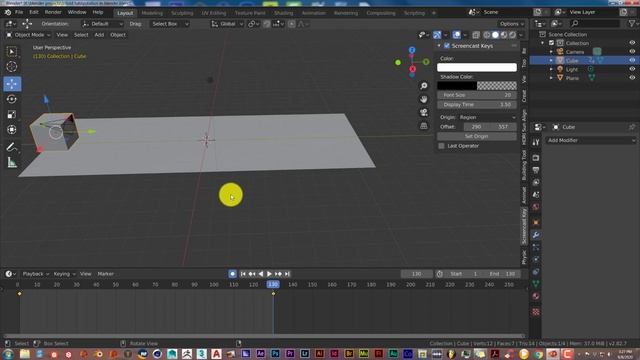Image resolution: width=640 pixels, height=360 pixels.
Task: Click the zoom view magnifier icon
Action: coord(424,86)
